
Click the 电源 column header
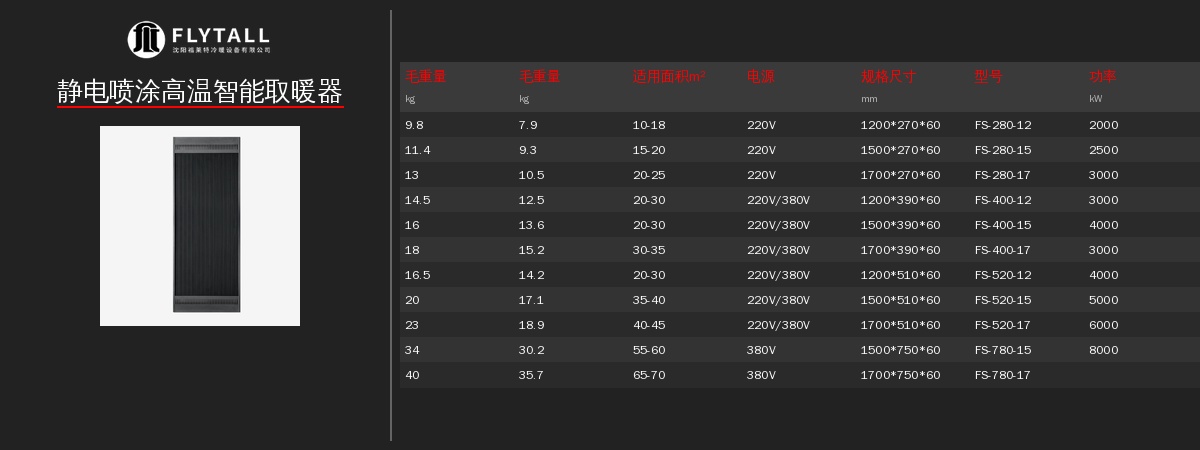pos(760,76)
